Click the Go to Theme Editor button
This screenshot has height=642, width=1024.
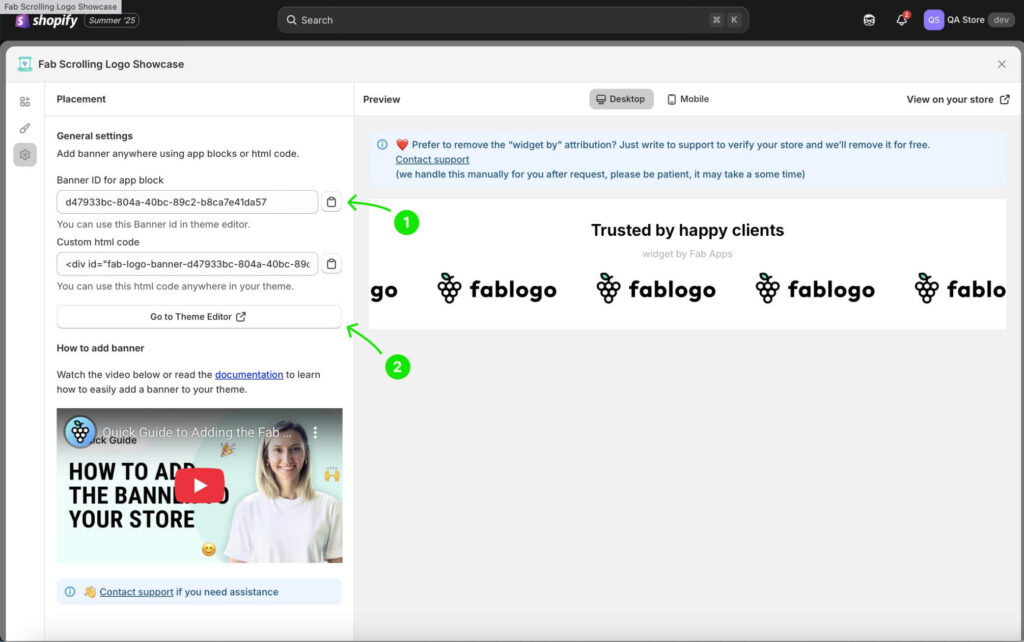199,317
